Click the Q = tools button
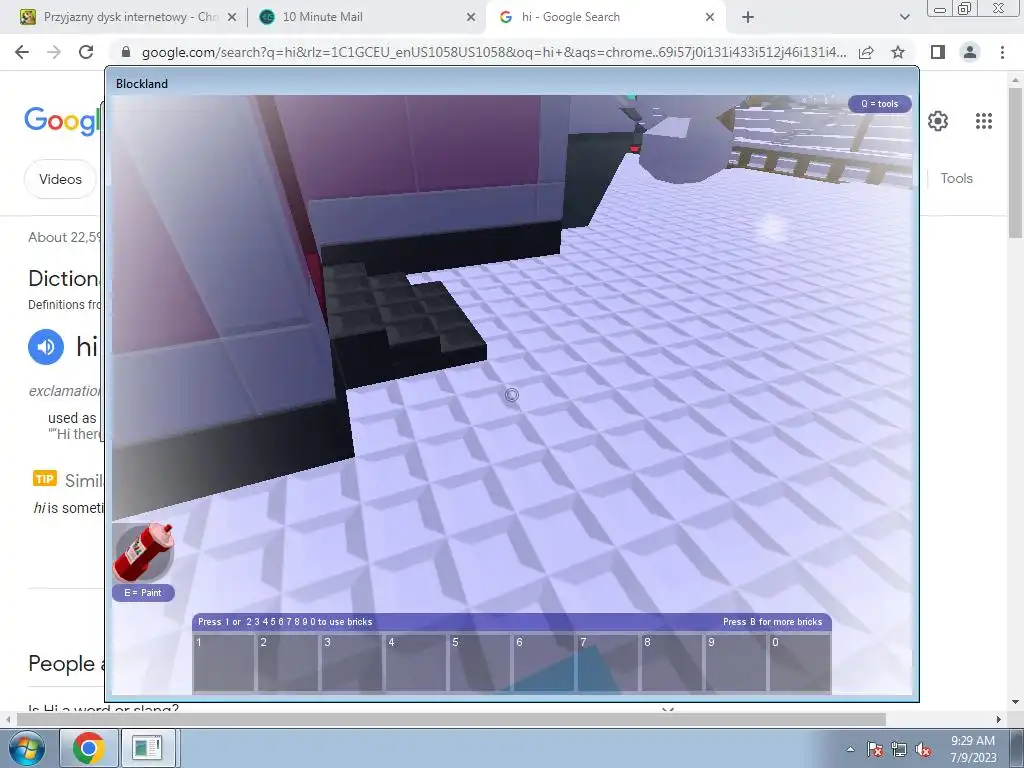Screen dimensions: 1024x768 (880, 104)
